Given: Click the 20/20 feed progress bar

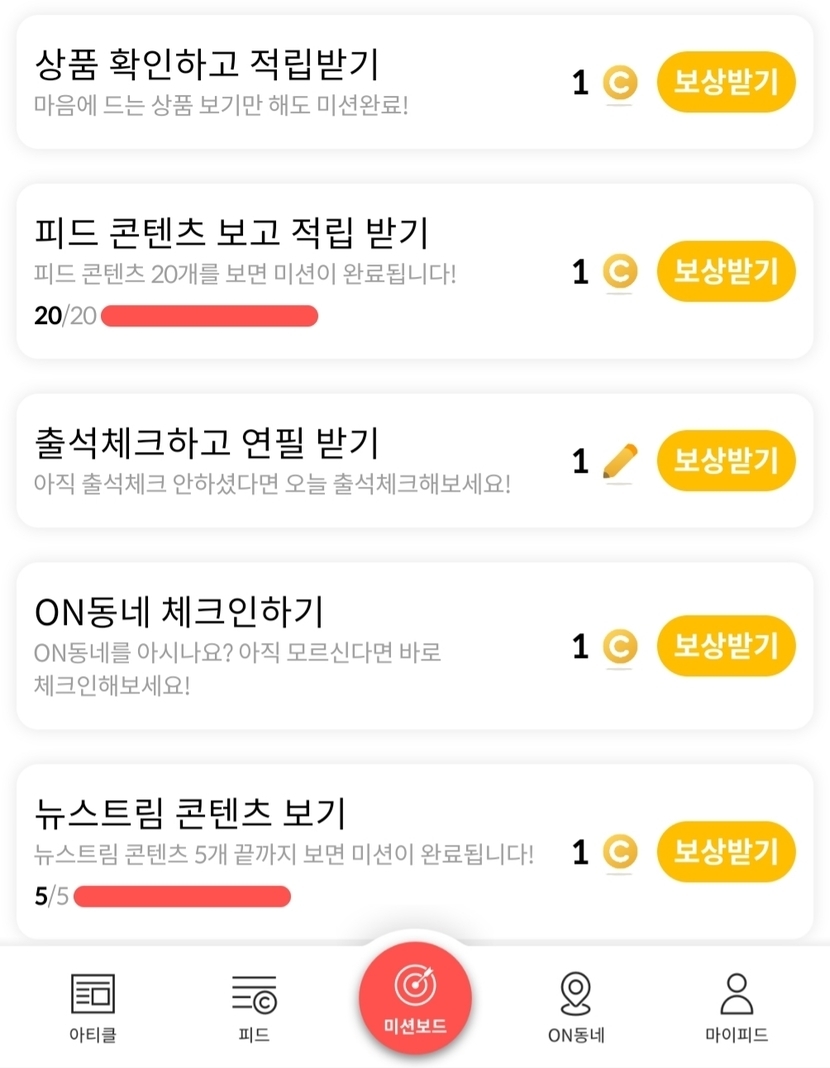Looking at the screenshot, I should tap(209, 317).
